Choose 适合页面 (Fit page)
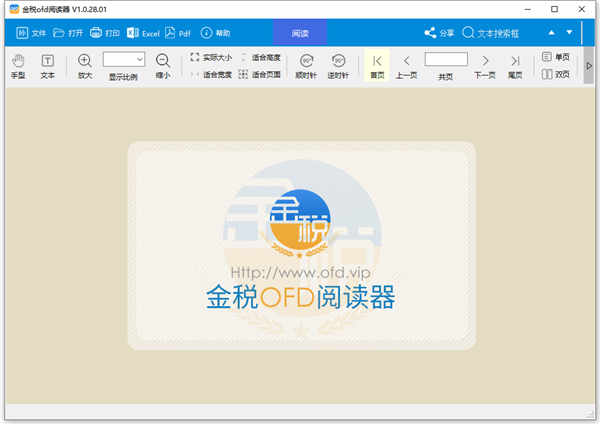 (x=260, y=75)
